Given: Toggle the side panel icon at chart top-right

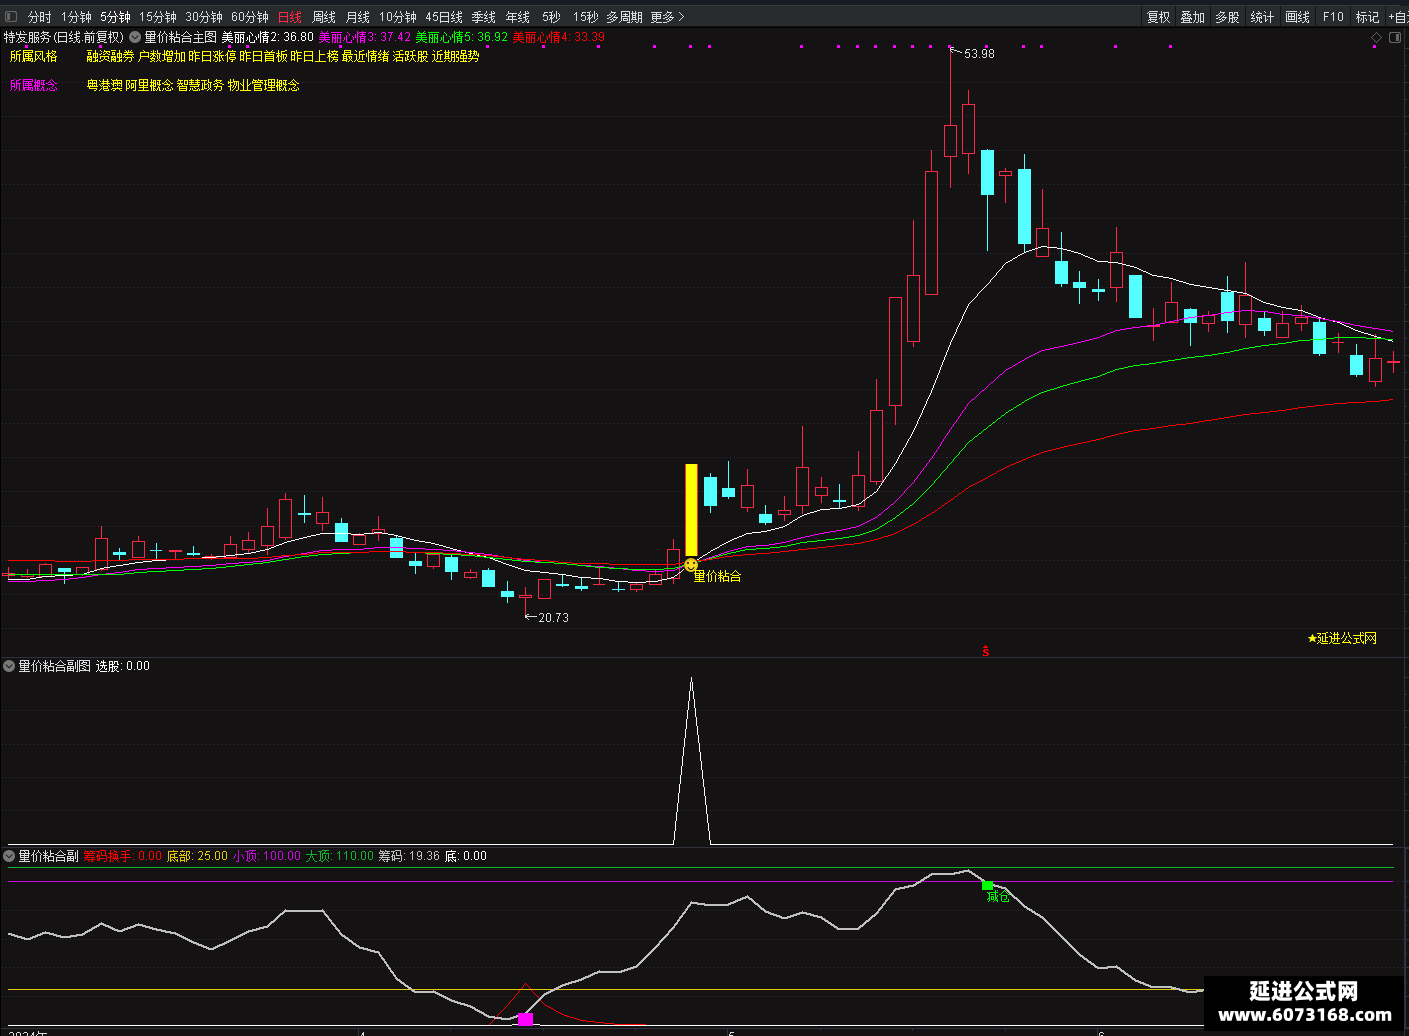Looking at the screenshot, I should [1396, 37].
